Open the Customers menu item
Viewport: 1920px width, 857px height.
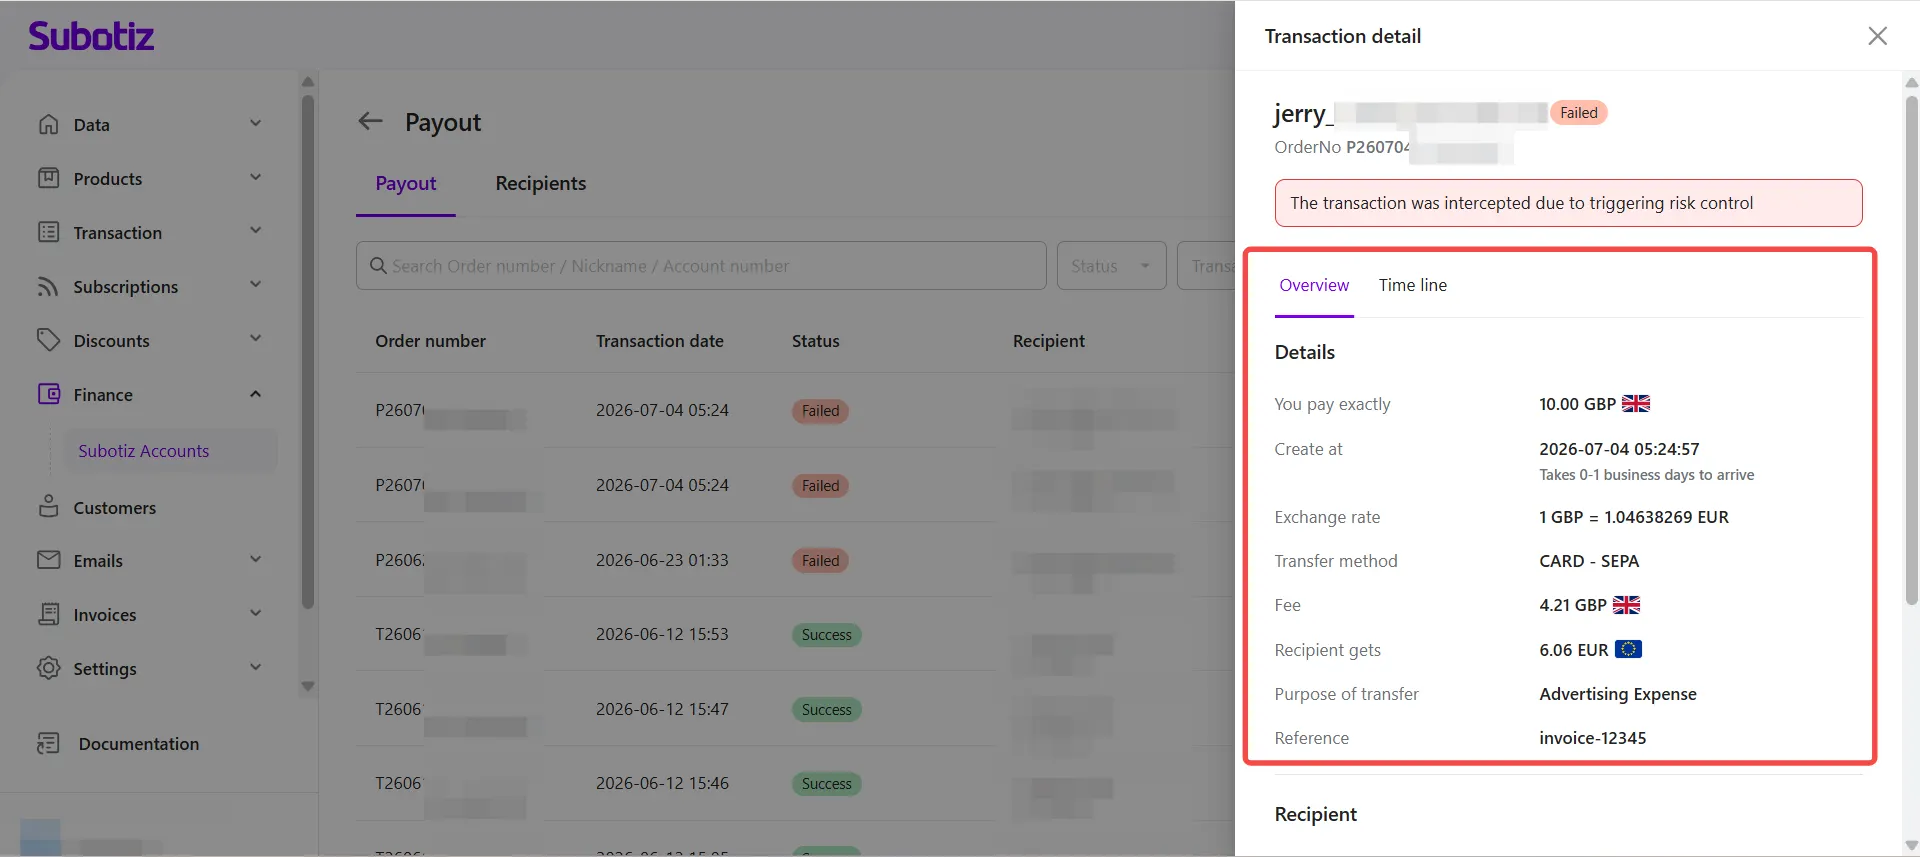114,508
